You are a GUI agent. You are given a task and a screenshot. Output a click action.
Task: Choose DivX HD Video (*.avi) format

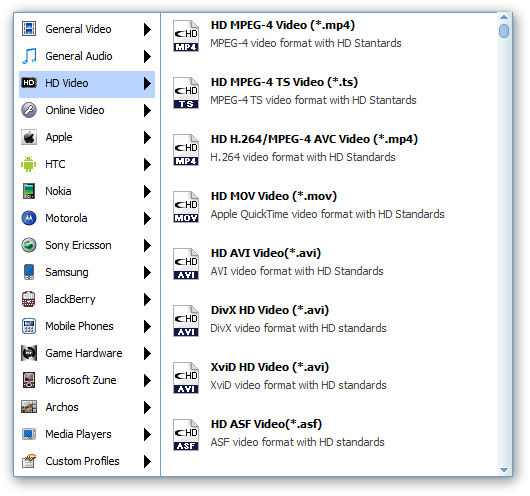tap(270, 310)
